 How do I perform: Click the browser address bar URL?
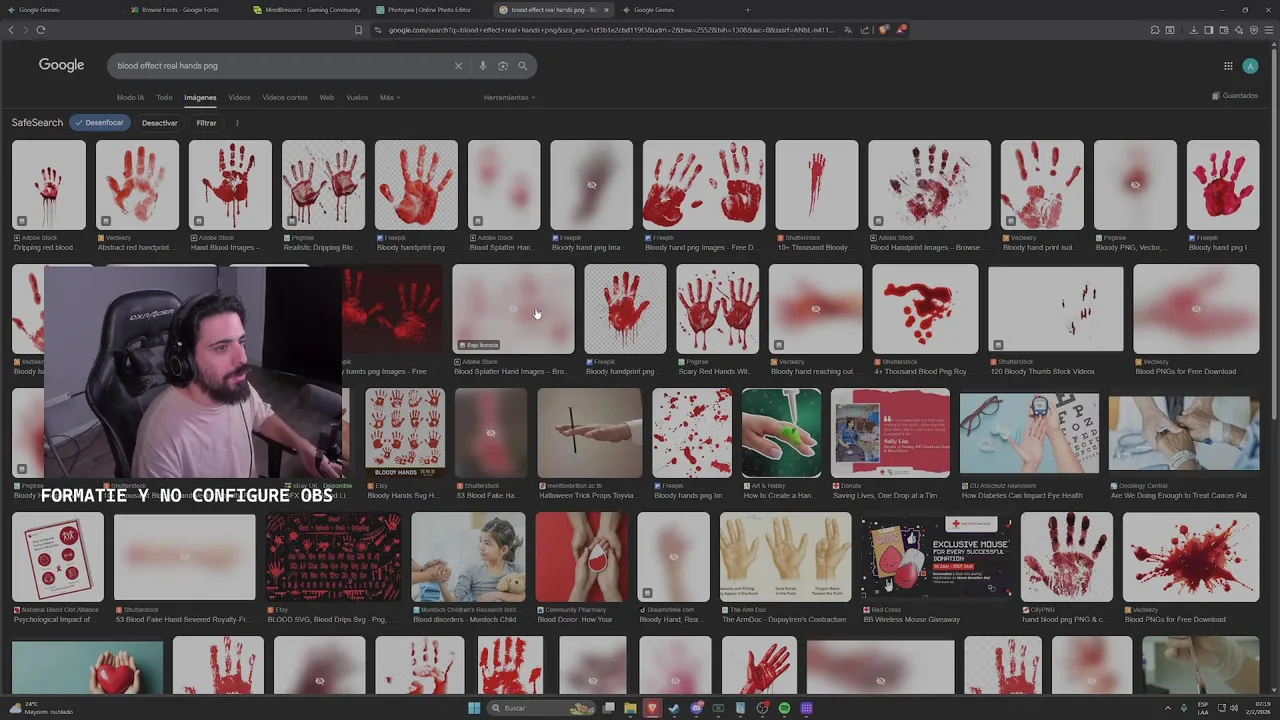(610, 30)
